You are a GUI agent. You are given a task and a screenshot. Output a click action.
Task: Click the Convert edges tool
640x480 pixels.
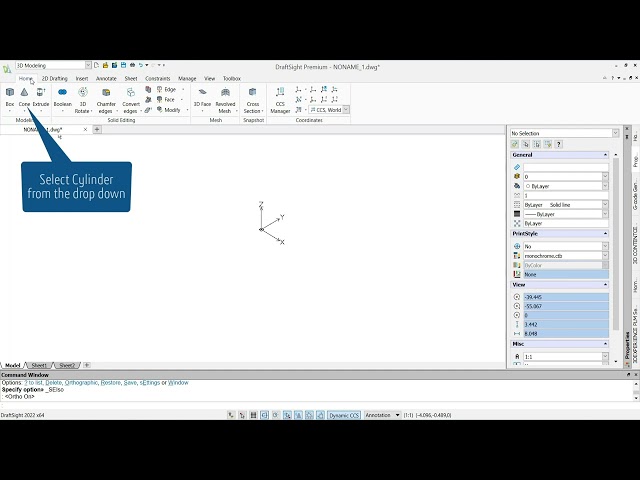click(131, 100)
